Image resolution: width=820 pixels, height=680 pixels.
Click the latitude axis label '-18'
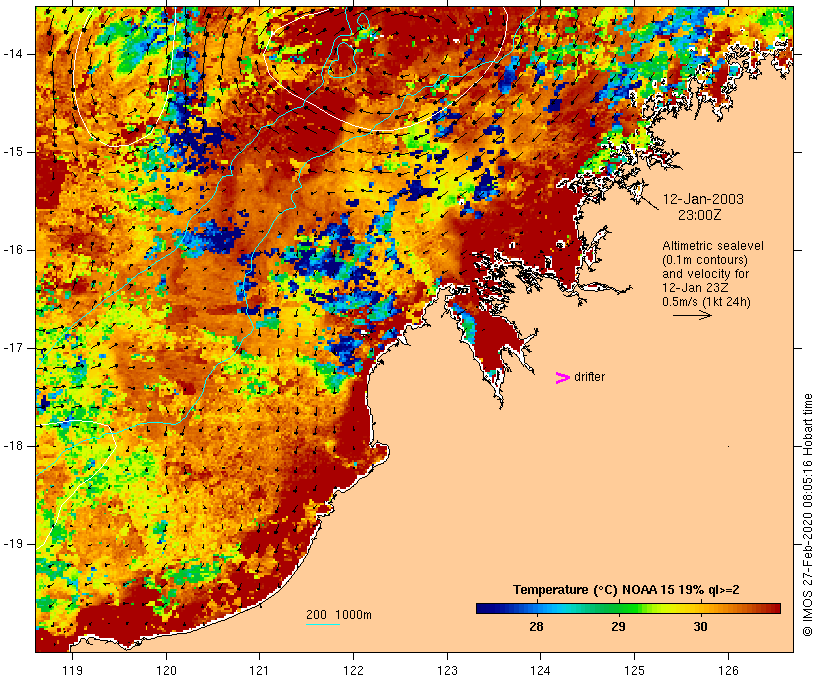13,446
